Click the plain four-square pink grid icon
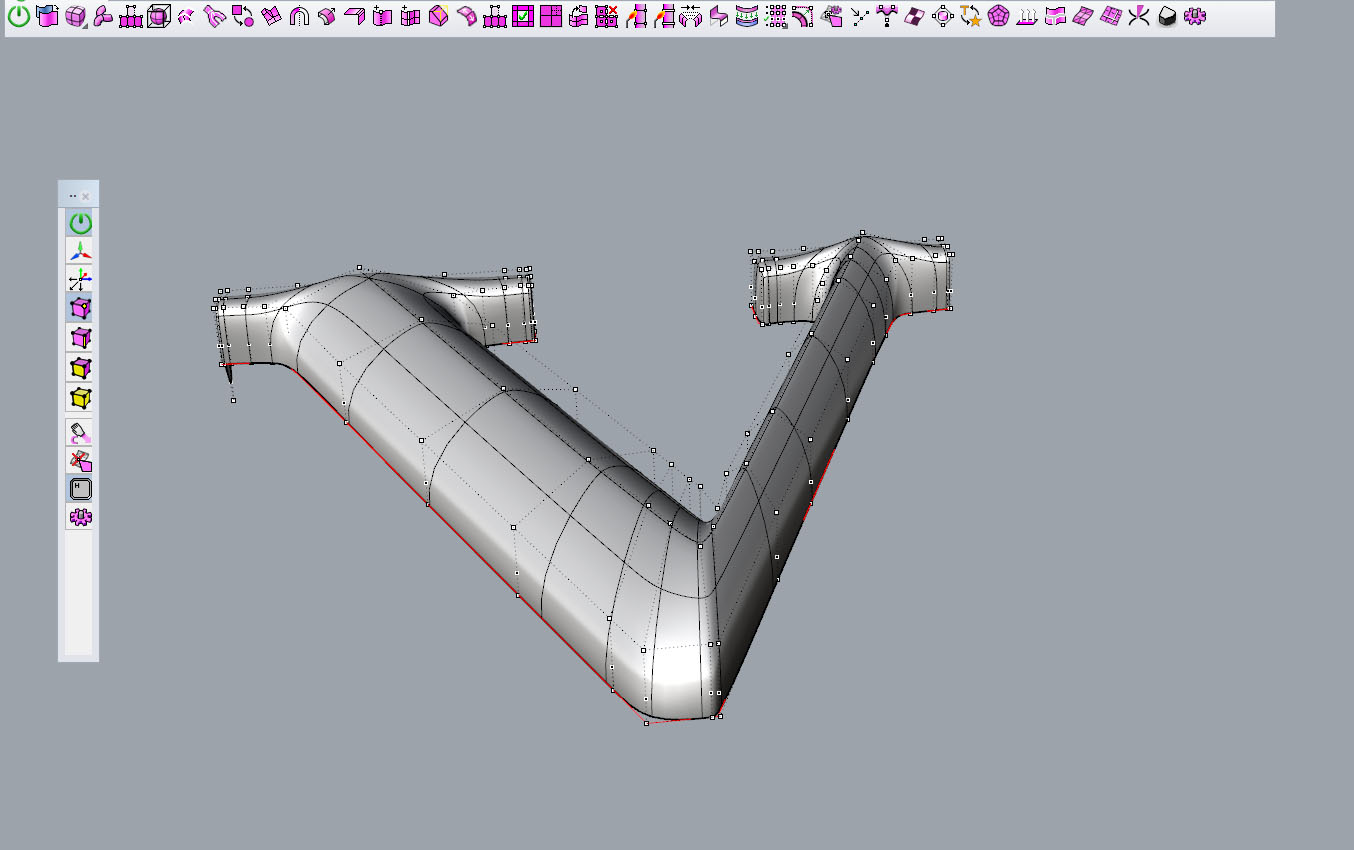This screenshot has height=850, width=1354. (551, 16)
